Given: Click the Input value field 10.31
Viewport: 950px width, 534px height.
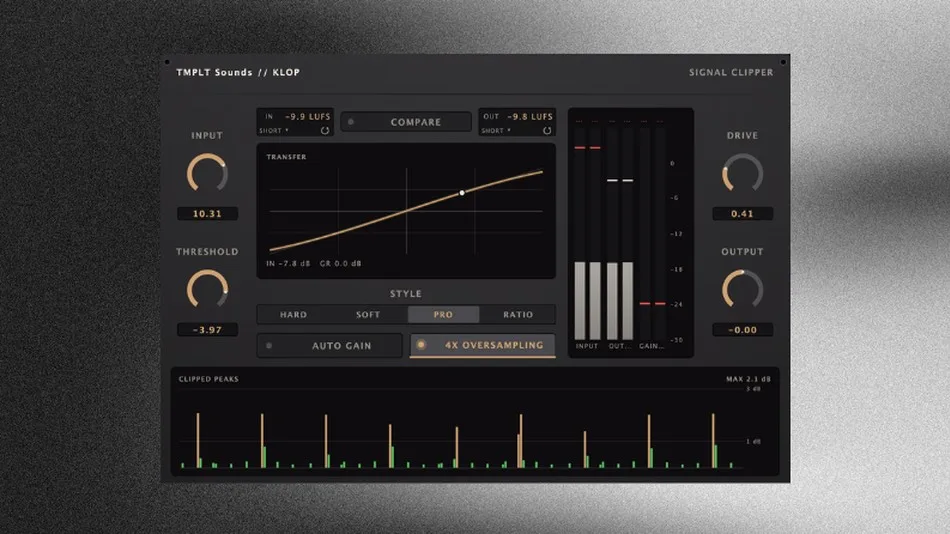Looking at the screenshot, I should 207,213.
